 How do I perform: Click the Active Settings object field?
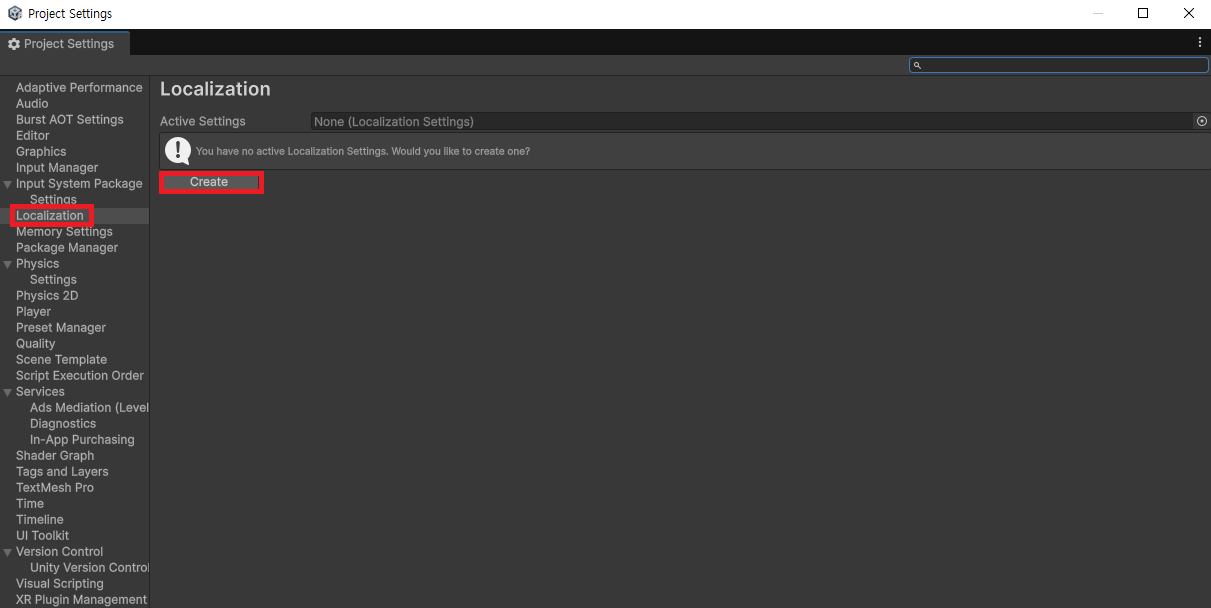pyautogui.click(x=752, y=121)
